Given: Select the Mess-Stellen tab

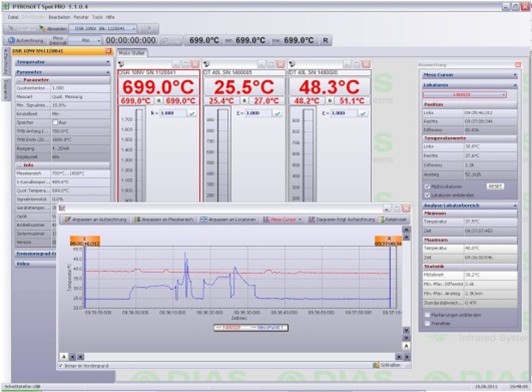Looking at the screenshot, I should (x=132, y=53).
